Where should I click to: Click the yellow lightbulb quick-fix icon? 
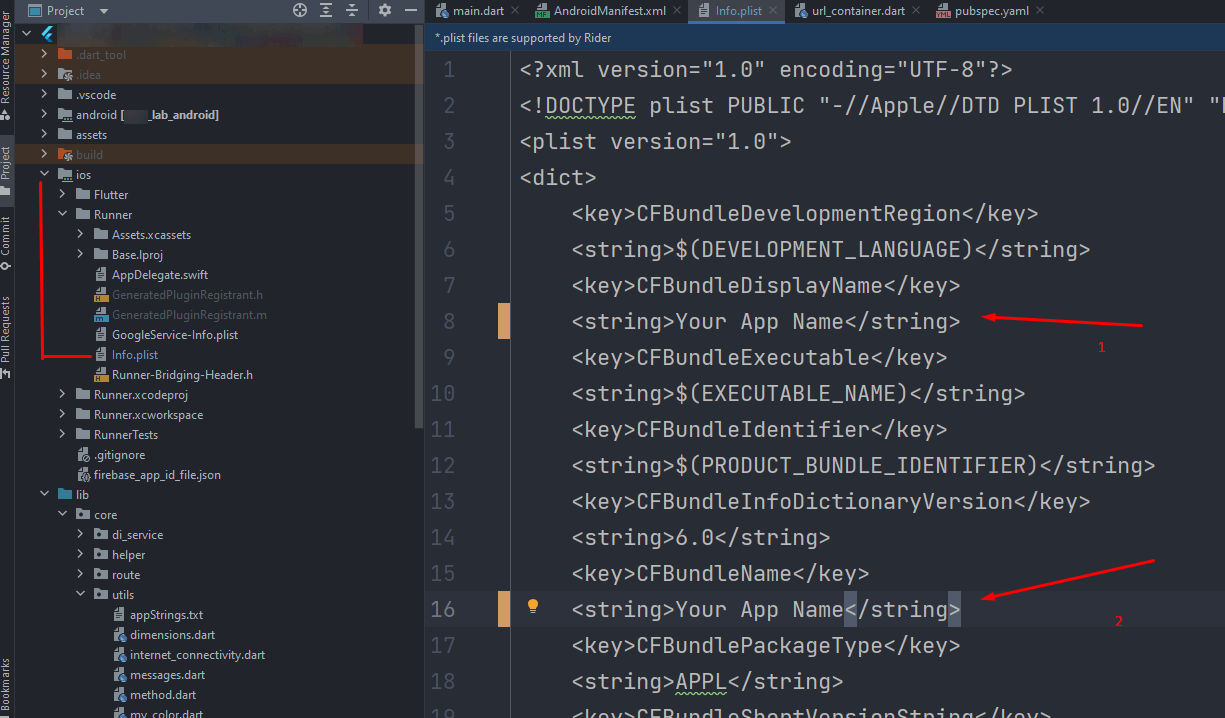(533, 606)
